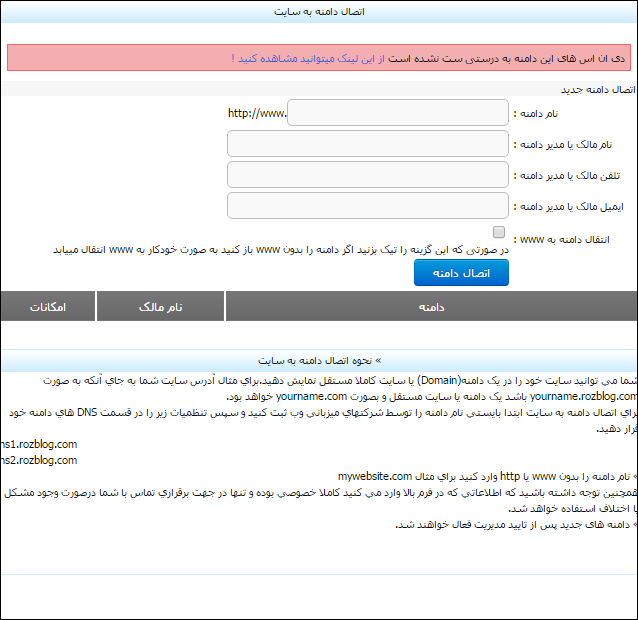This screenshot has width=638, height=620.
Task: Click the 'ایمیل مالک یا مدیر دامنه' label
Action: coord(568,207)
